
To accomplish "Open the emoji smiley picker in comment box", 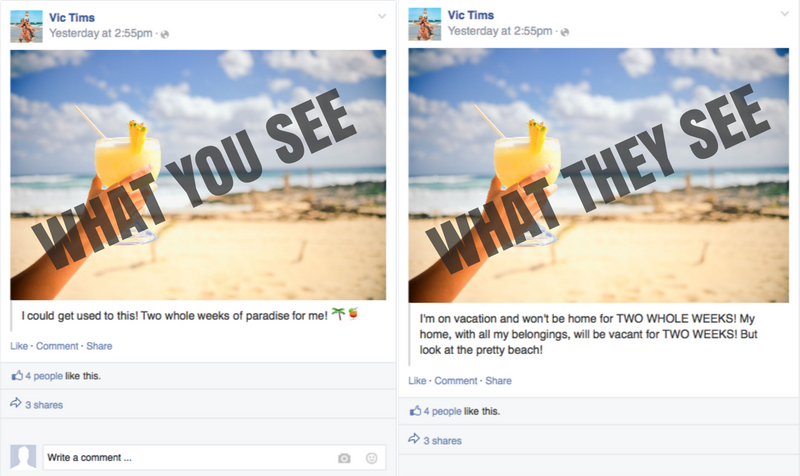I will point(371,458).
